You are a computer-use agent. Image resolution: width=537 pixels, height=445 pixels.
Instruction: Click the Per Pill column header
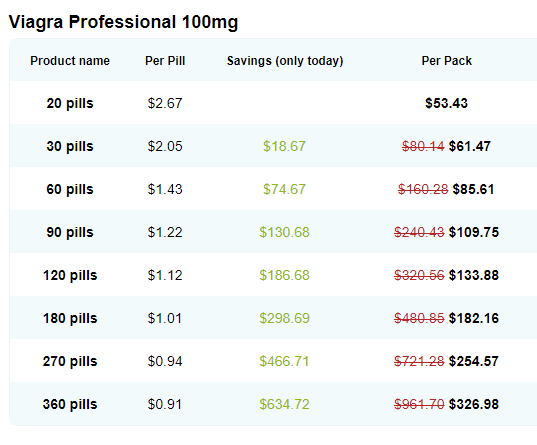tap(165, 61)
